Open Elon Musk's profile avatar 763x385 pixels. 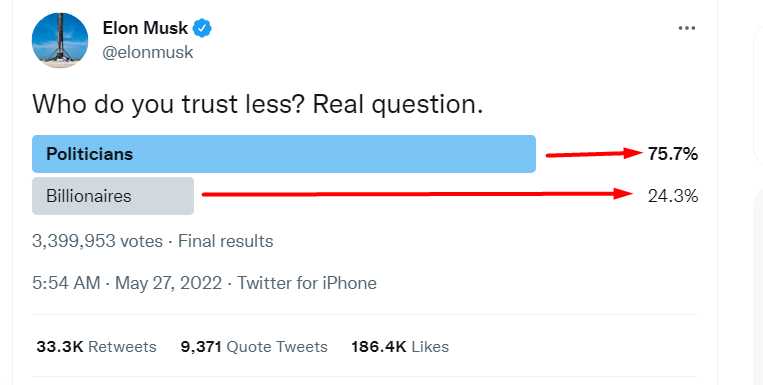click(60, 40)
